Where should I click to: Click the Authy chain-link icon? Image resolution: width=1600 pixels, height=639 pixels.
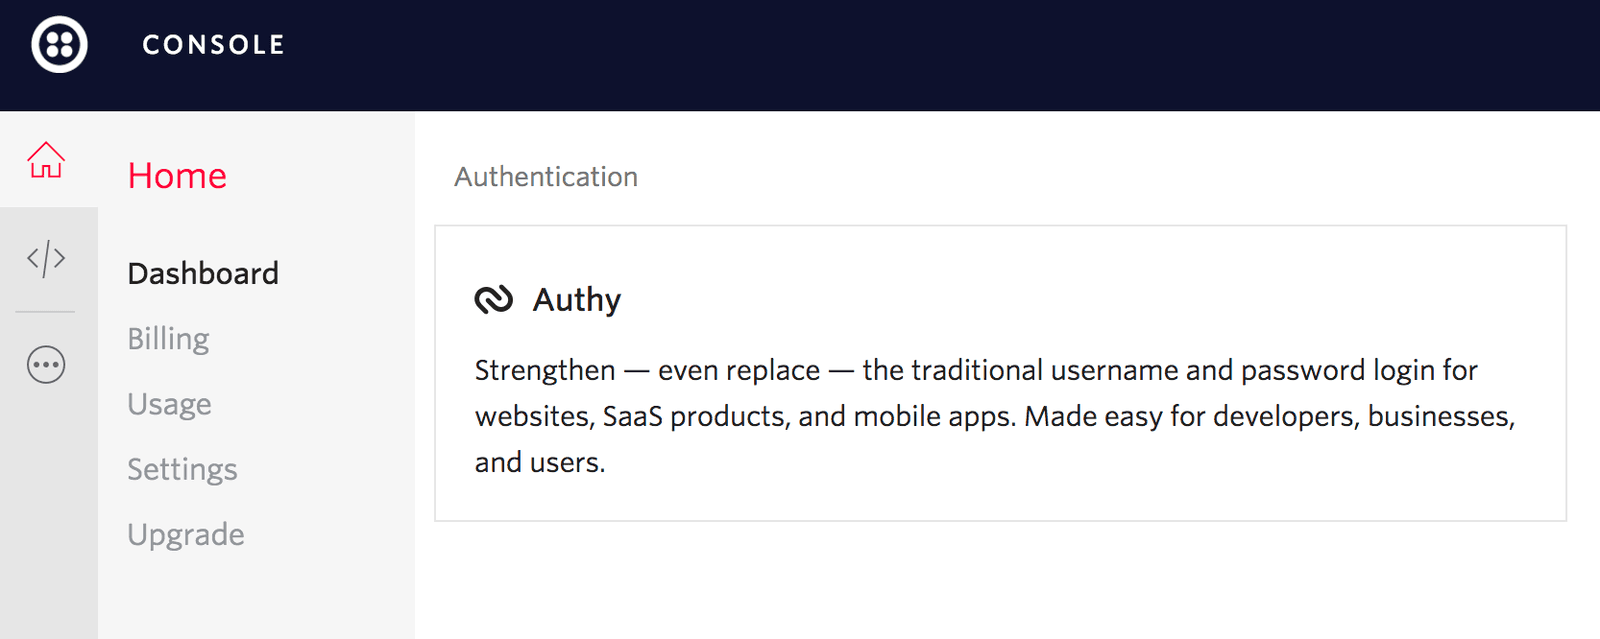click(493, 299)
